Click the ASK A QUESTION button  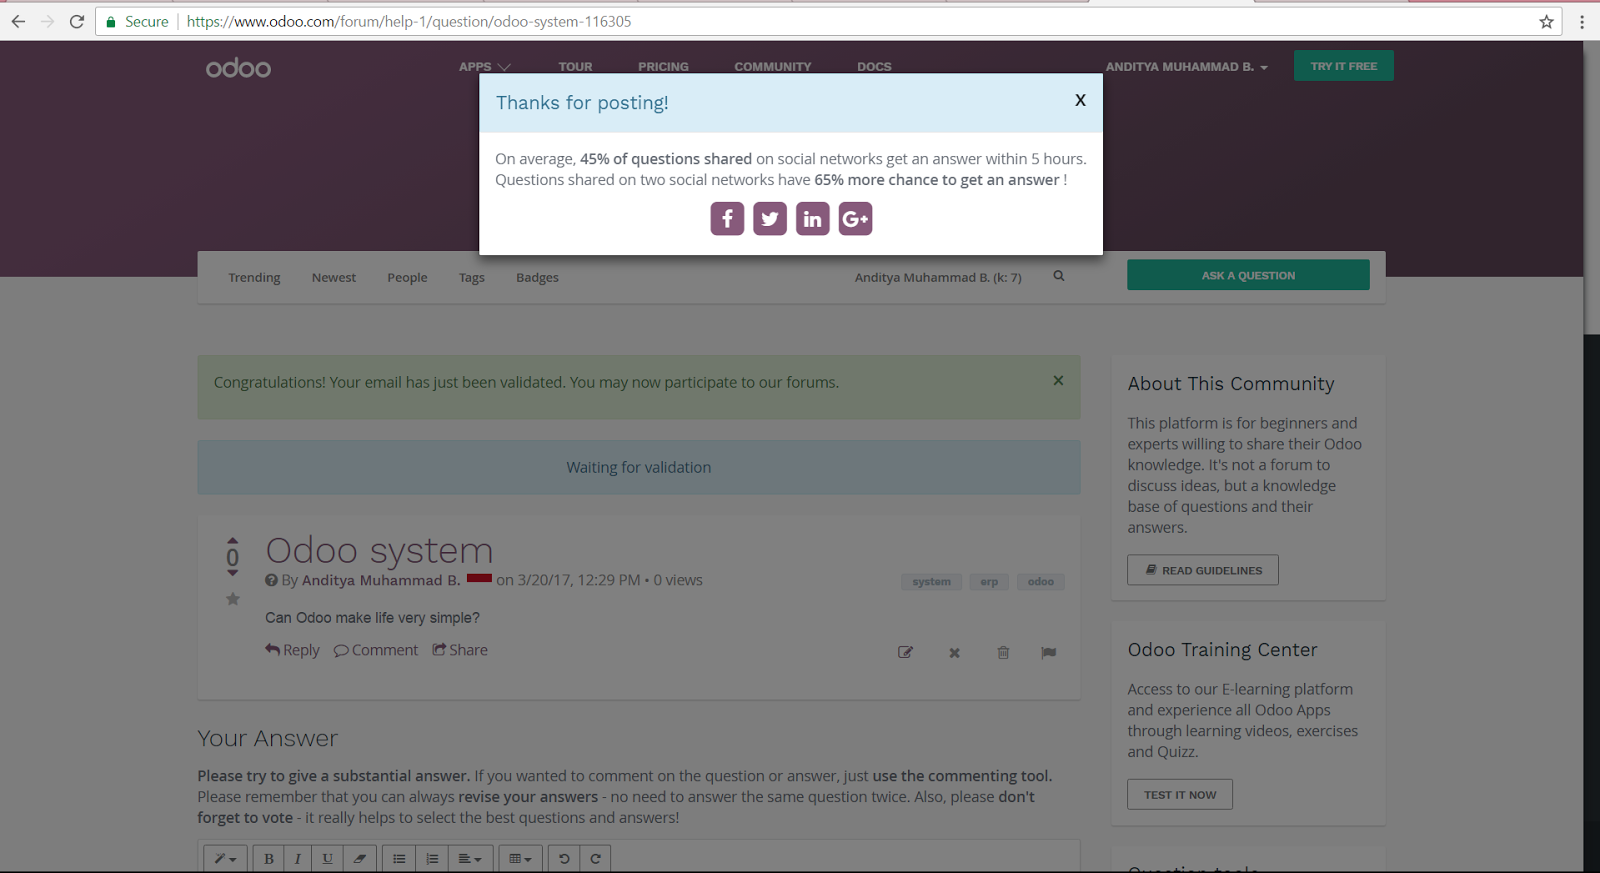click(1248, 275)
